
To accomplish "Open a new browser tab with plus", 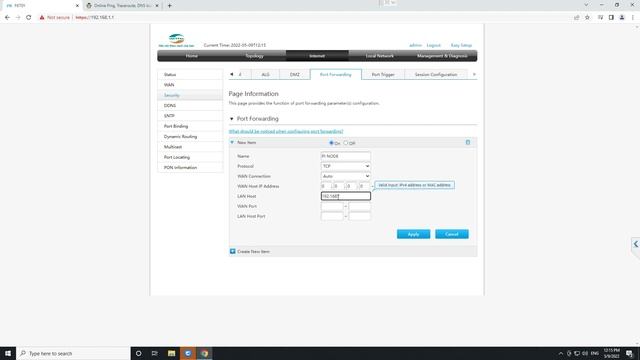I will click(x=169, y=6).
